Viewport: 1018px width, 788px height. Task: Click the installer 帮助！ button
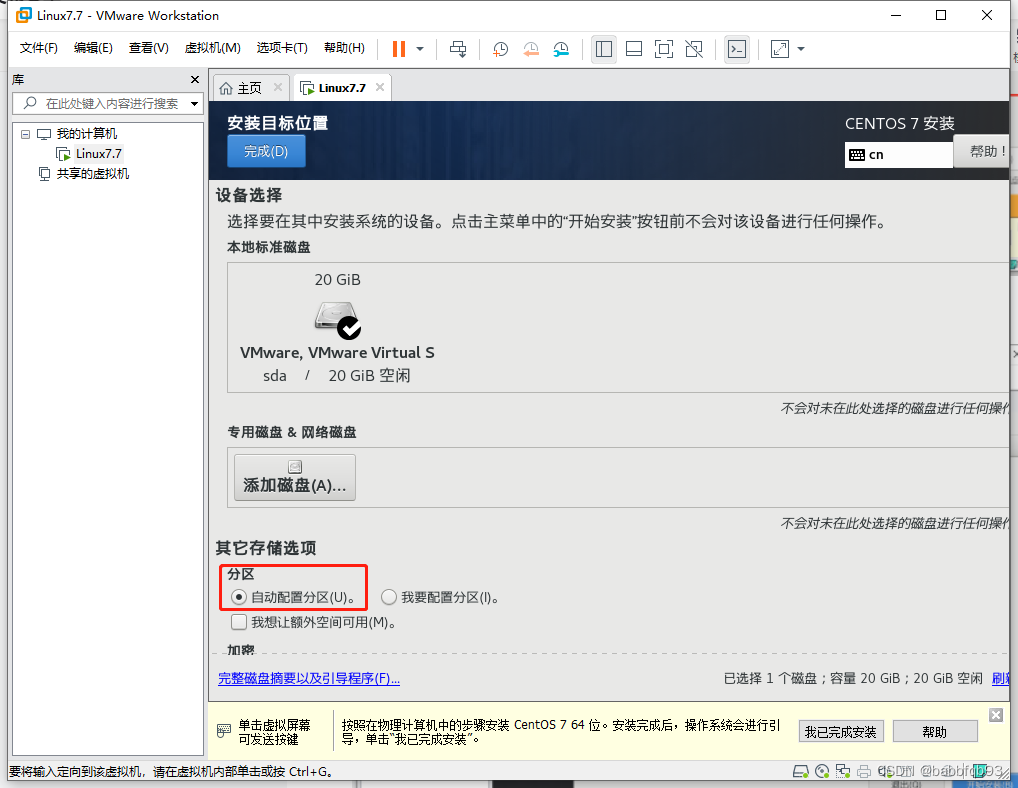tap(983, 151)
